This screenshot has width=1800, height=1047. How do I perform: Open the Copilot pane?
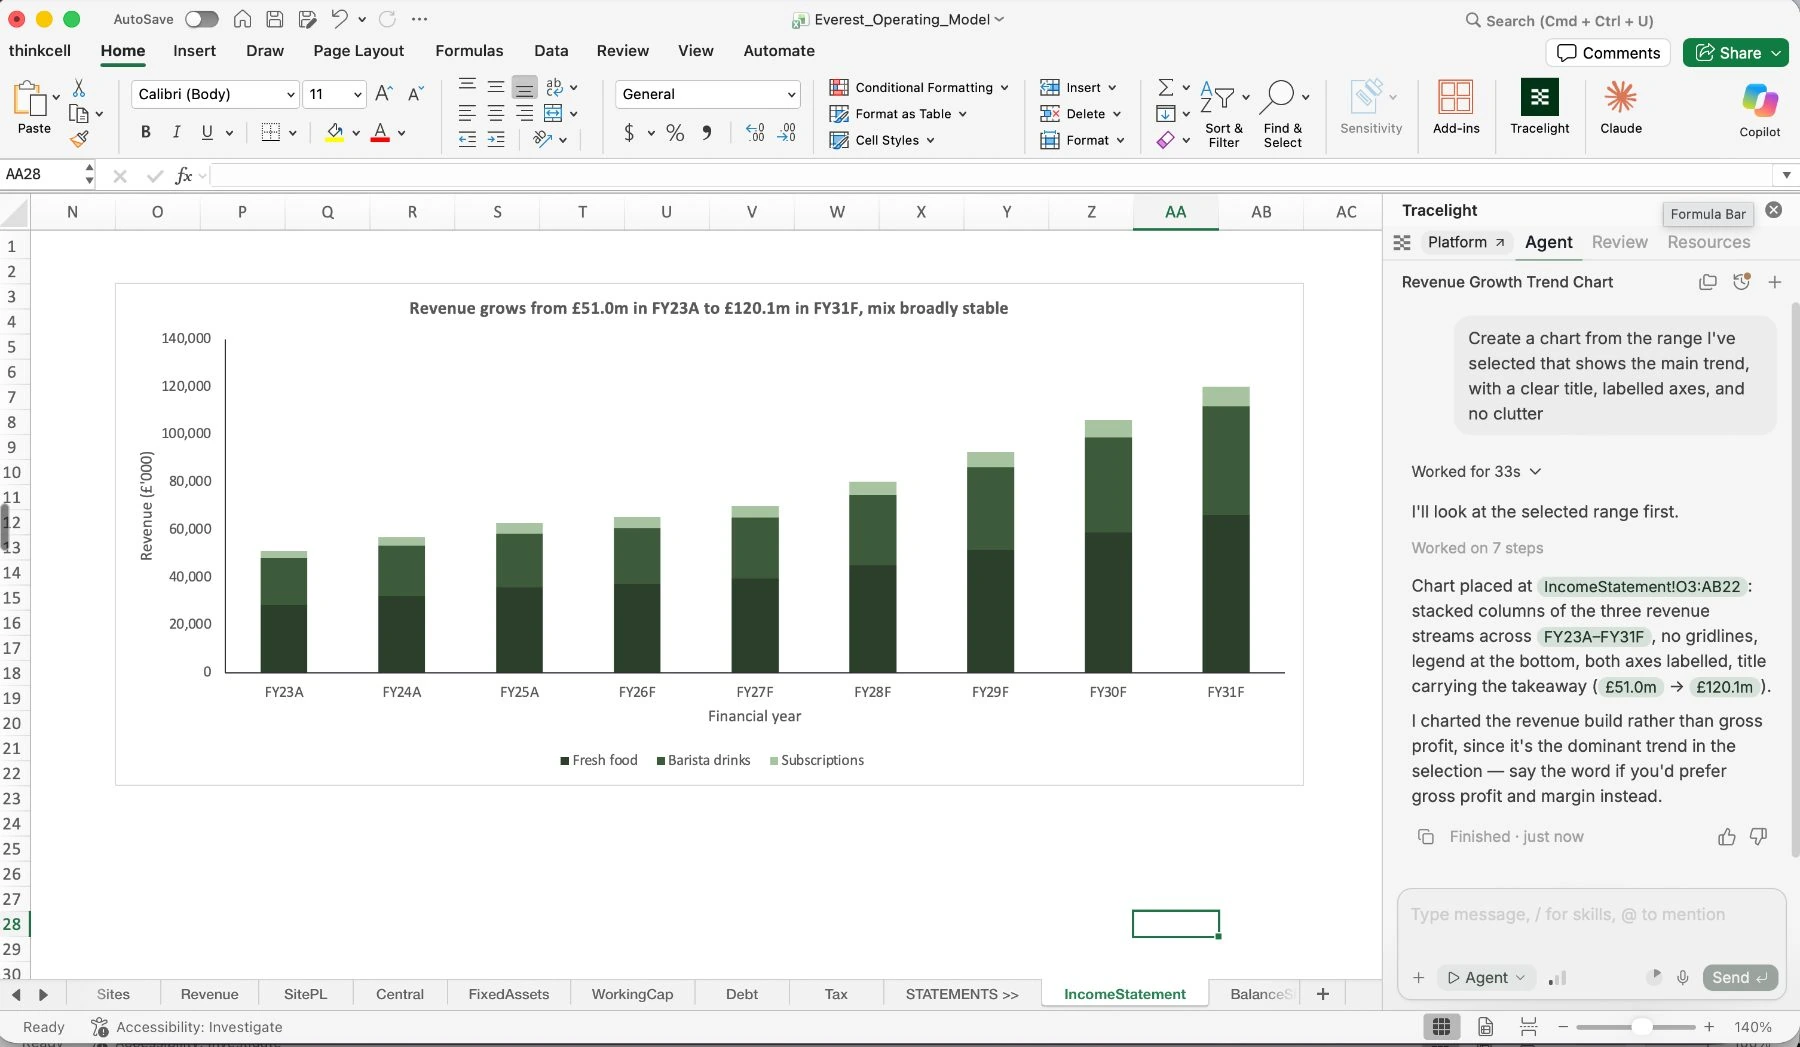[x=1759, y=109]
